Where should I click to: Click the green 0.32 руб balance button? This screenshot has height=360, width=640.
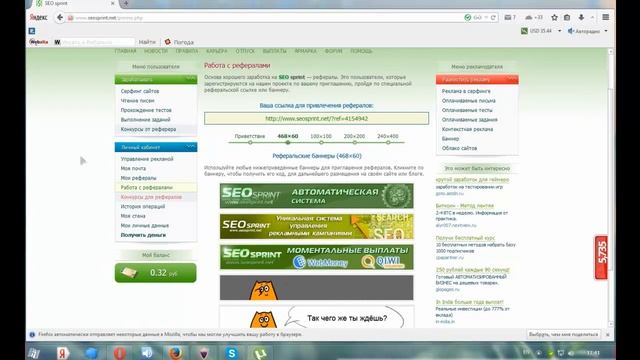pos(156,273)
